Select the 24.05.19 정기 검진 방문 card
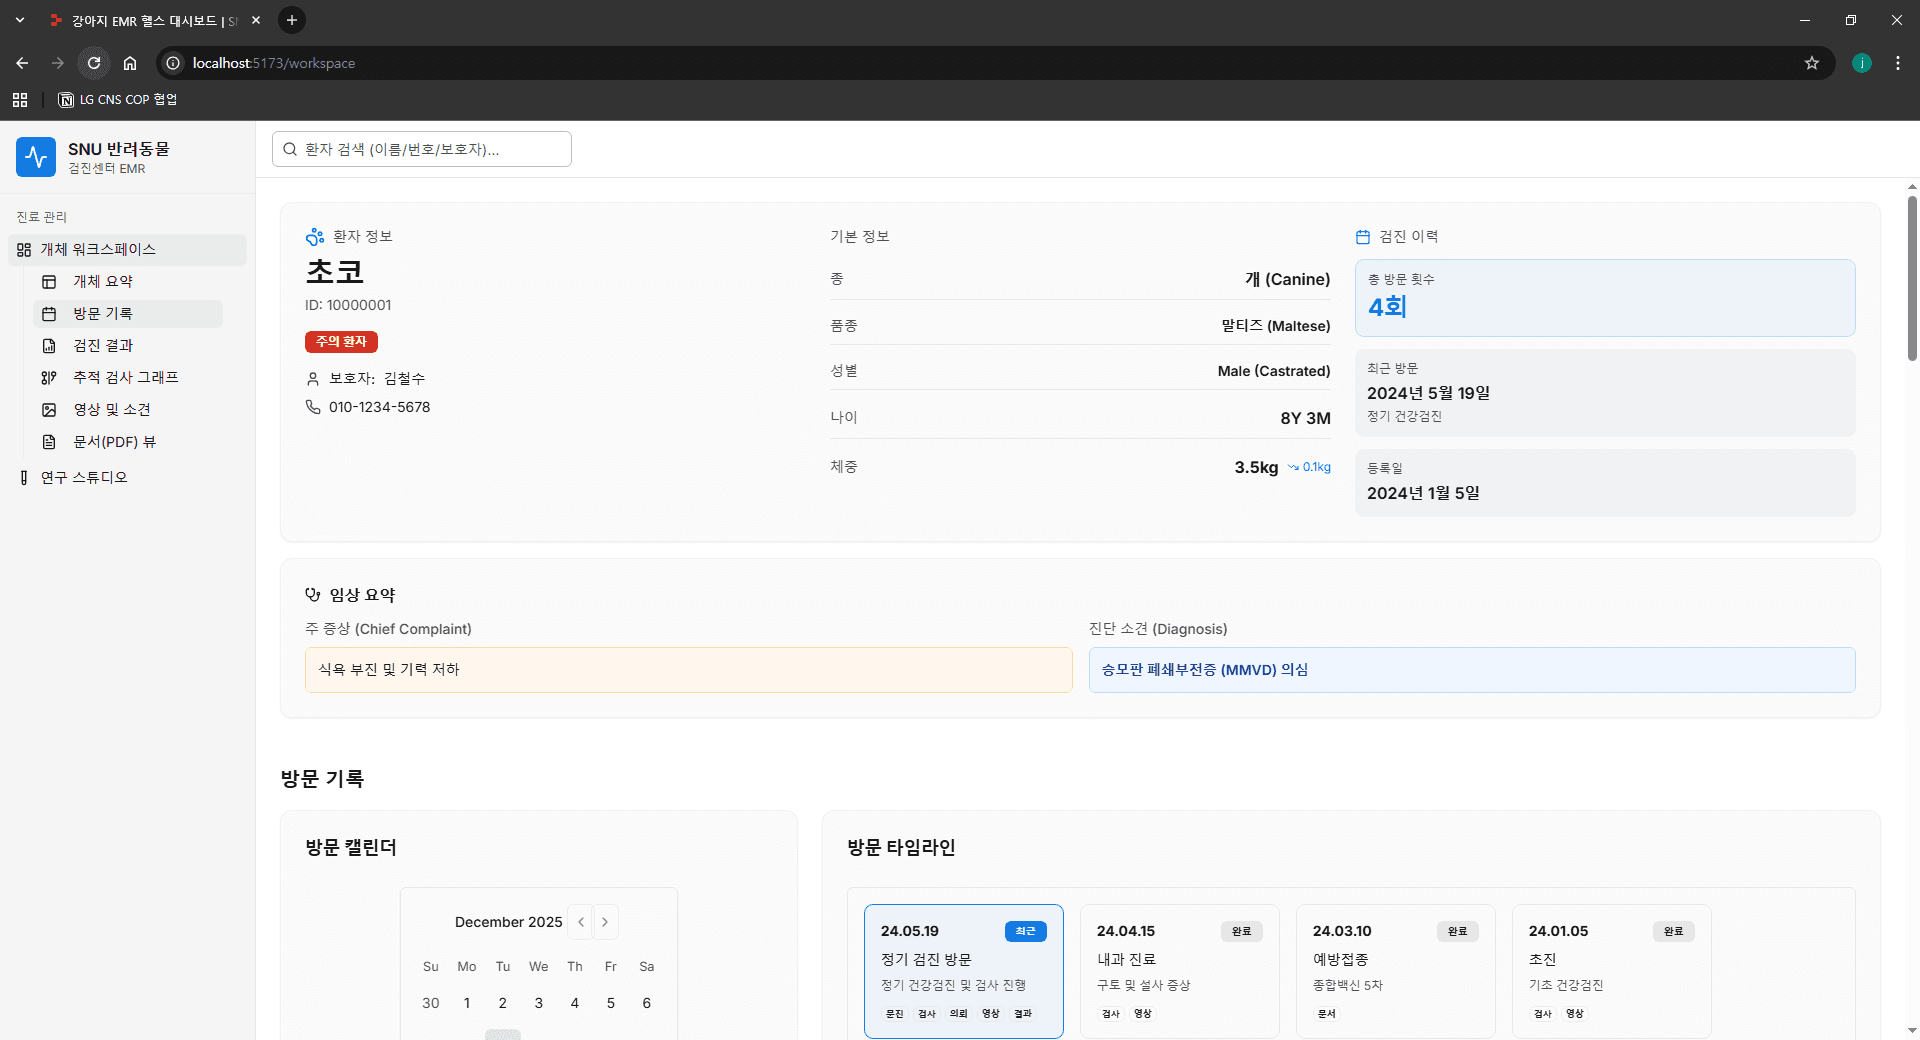 (963, 970)
